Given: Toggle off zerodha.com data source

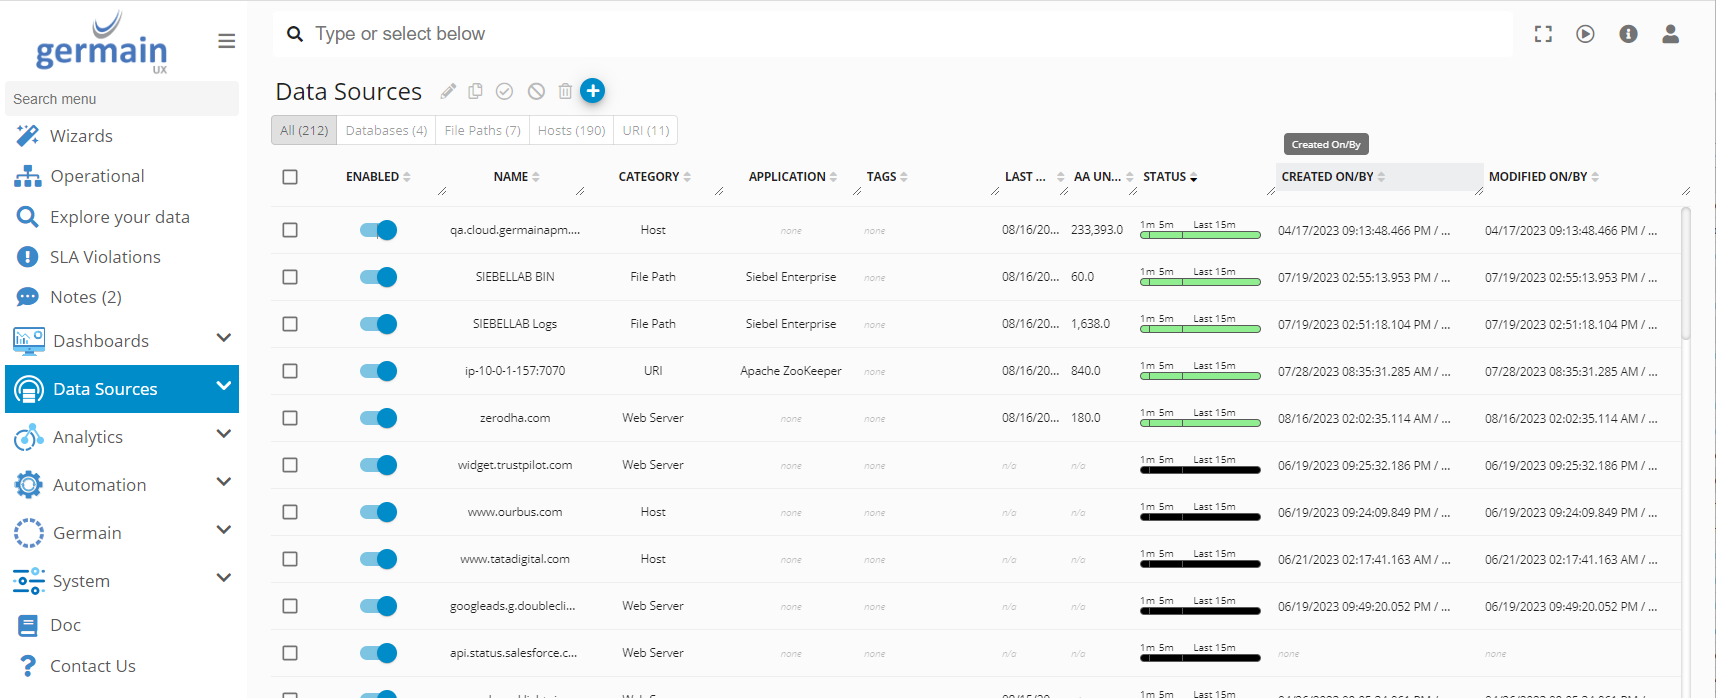Looking at the screenshot, I should coord(379,418).
